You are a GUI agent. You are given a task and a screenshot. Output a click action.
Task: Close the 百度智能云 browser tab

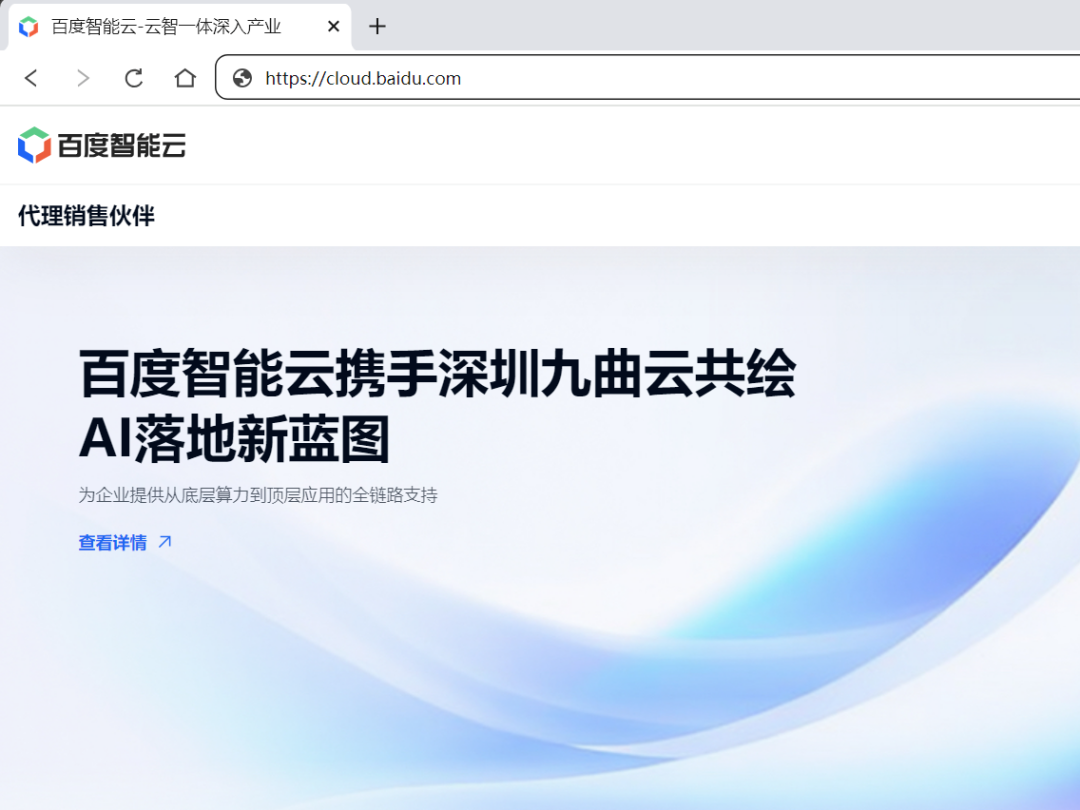click(333, 27)
